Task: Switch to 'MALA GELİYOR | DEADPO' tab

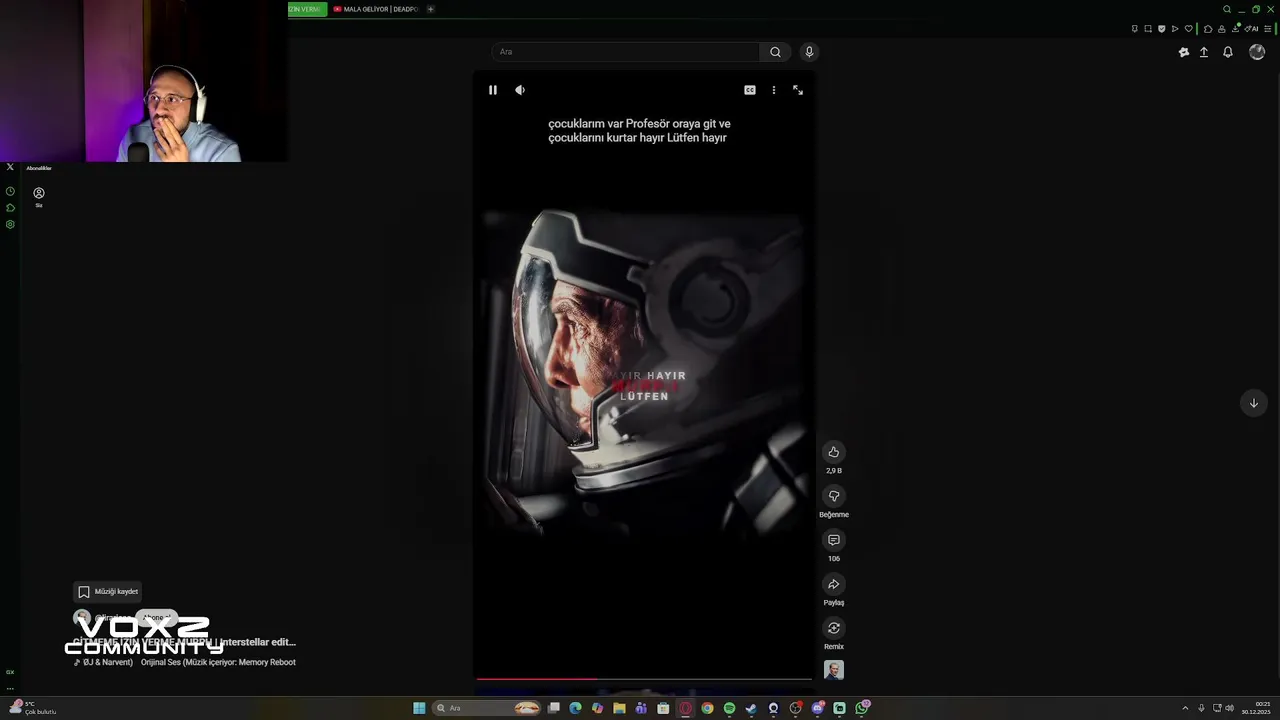Action: click(x=375, y=9)
